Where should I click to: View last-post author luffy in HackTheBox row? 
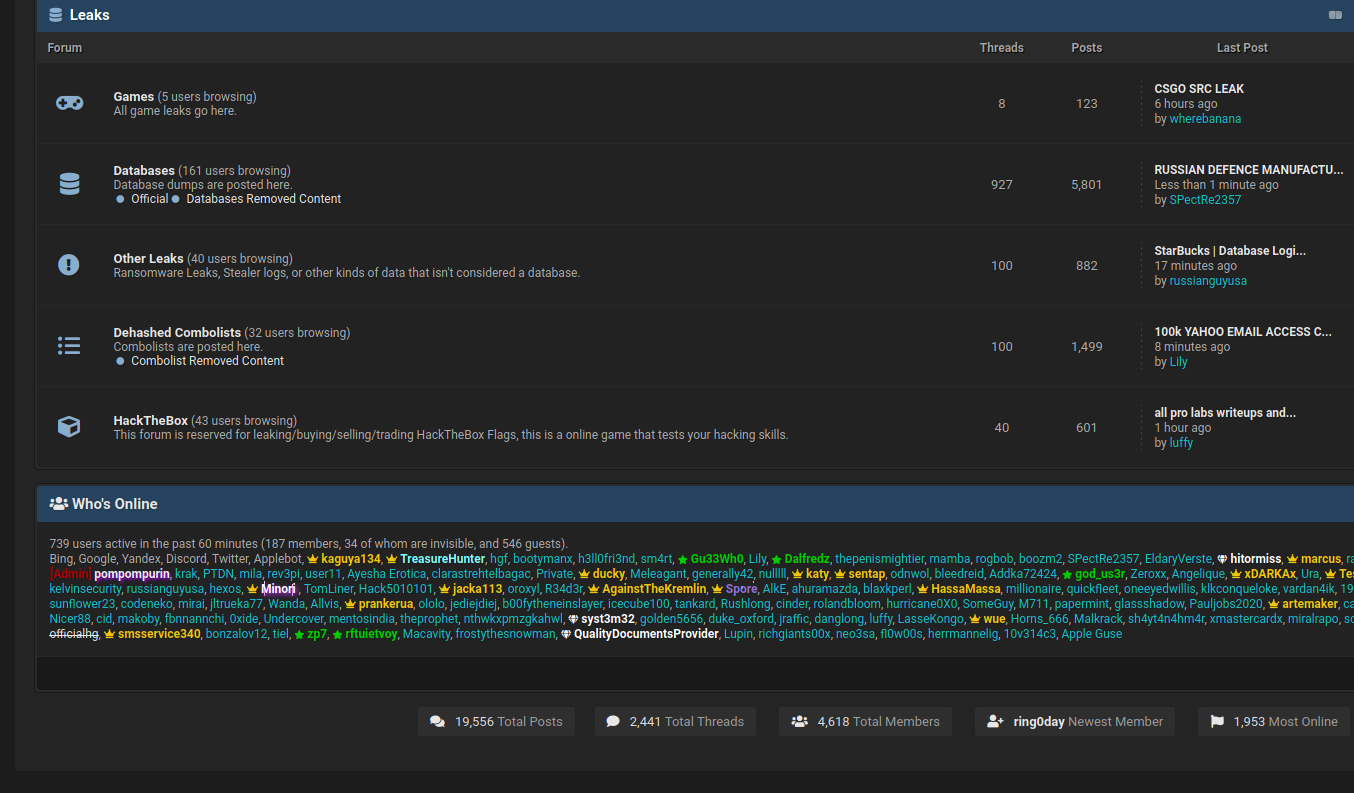click(x=1181, y=443)
